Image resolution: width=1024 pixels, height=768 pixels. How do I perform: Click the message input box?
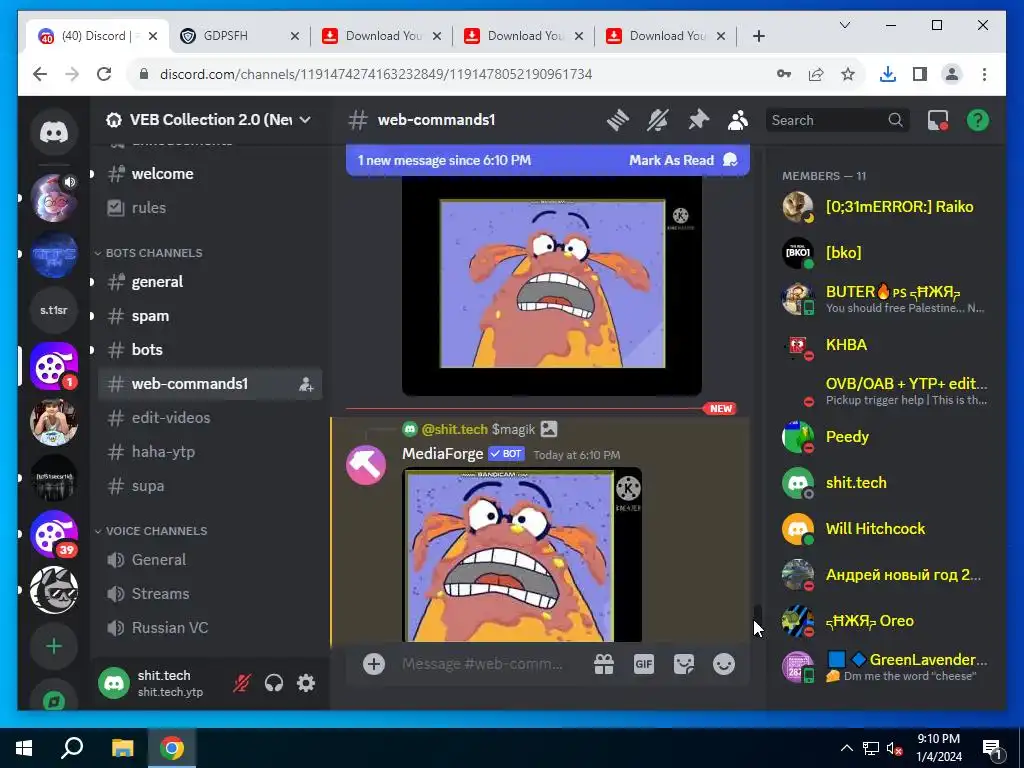tap(483, 664)
